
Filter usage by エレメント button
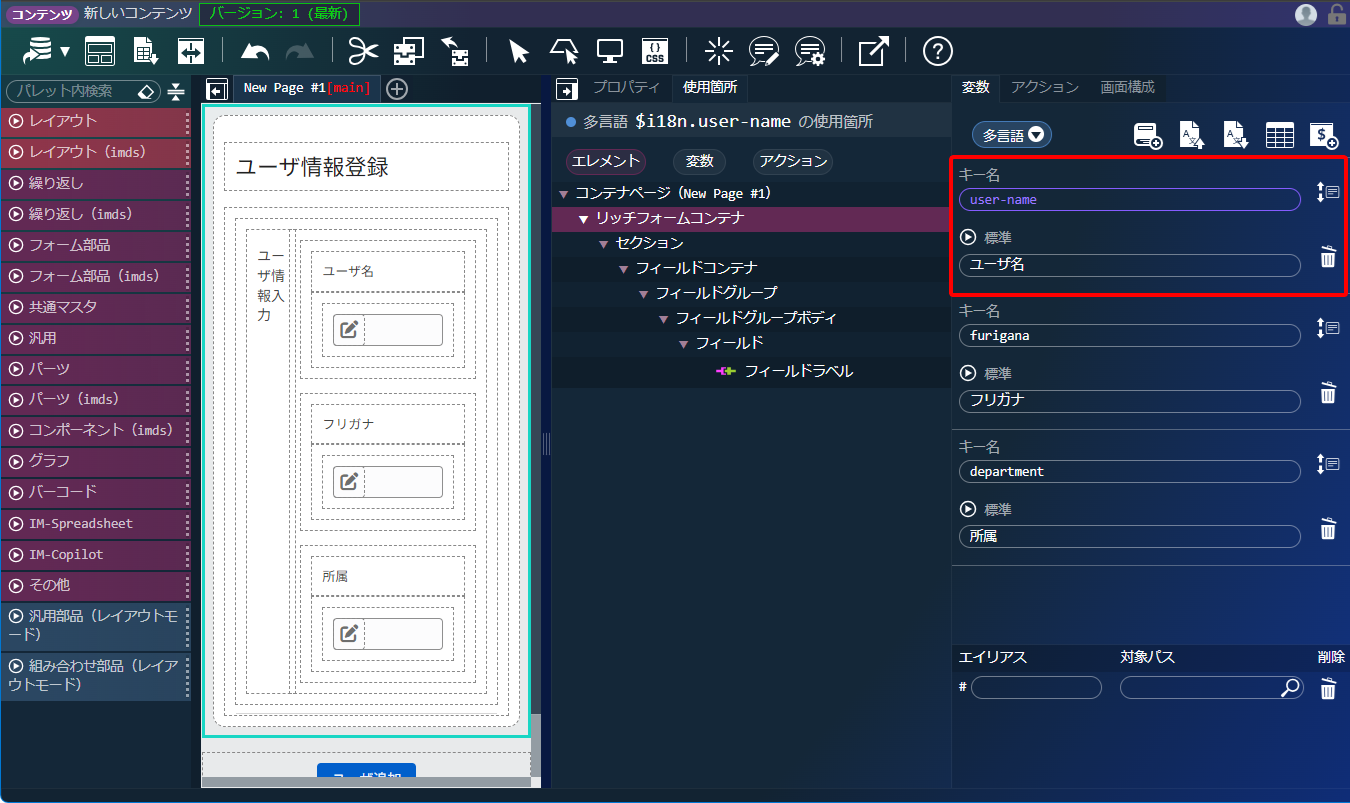click(x=606, y=161)
